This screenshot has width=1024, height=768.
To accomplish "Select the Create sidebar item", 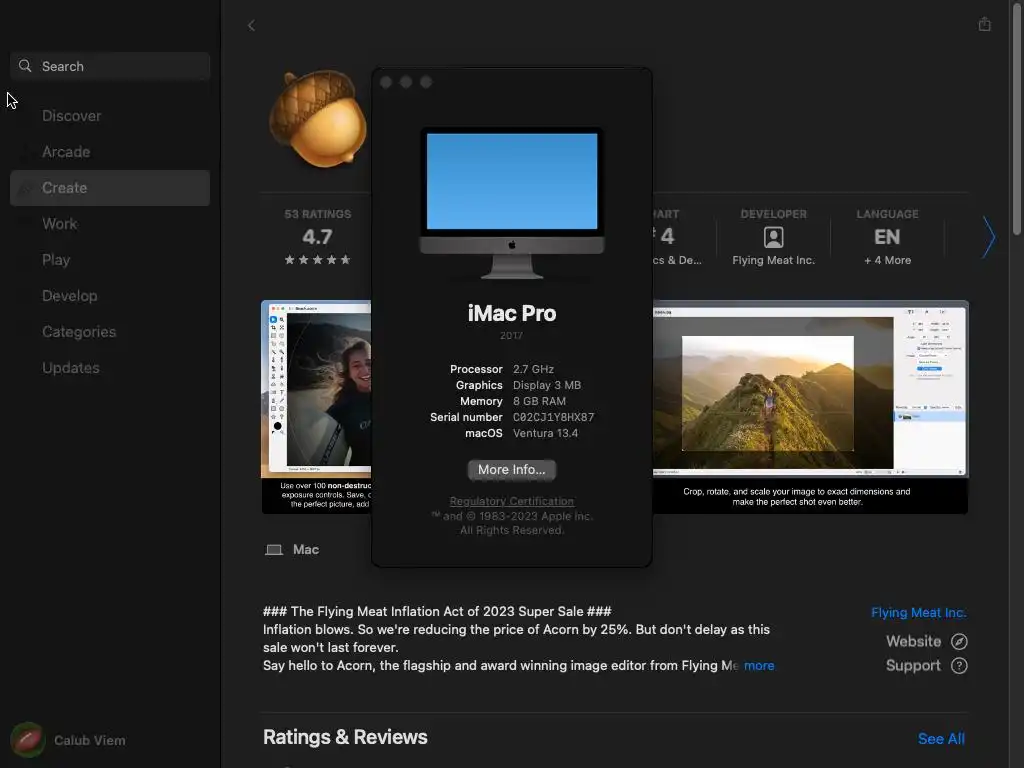I will pos(110,188).
